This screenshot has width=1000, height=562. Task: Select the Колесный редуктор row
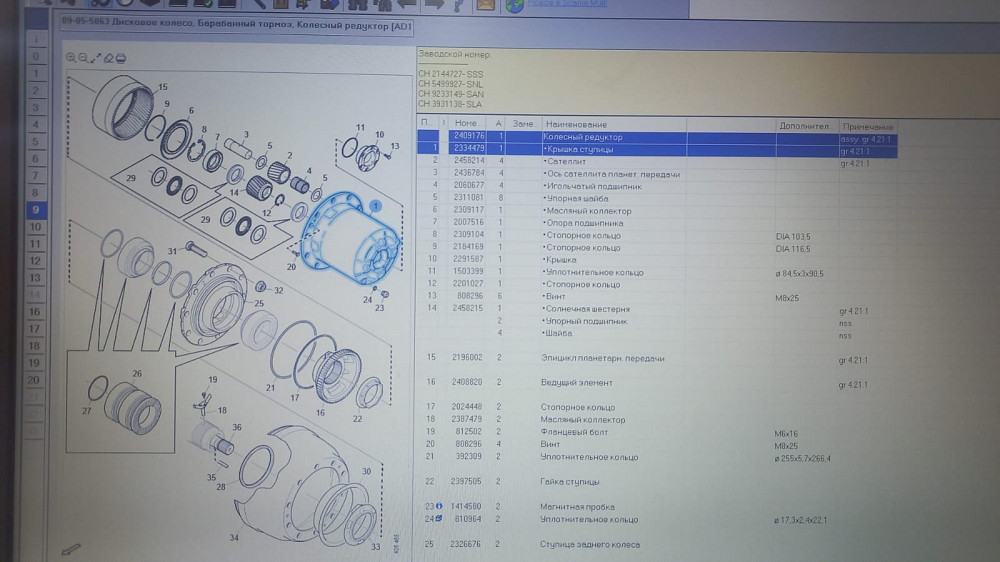tap(582, 137)
